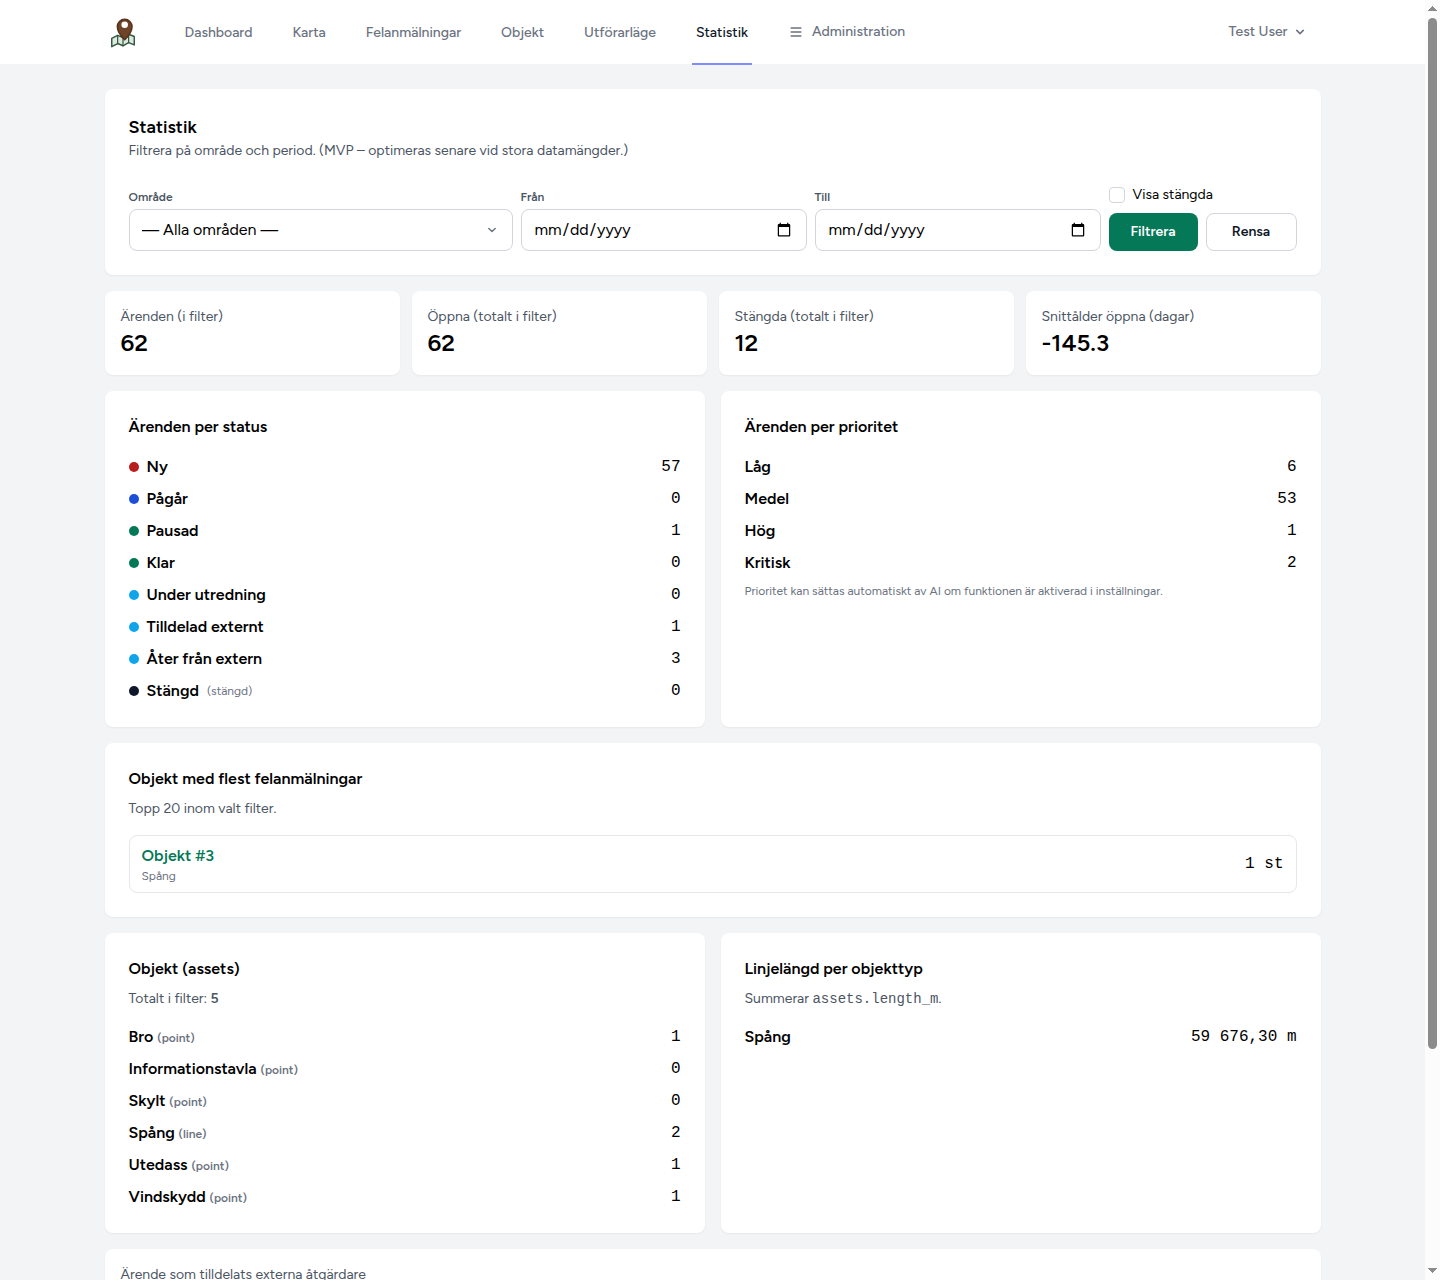Open the Objekt navigation tab
This screenshot has height=1280, width=1440.
[x=522, y=32]
